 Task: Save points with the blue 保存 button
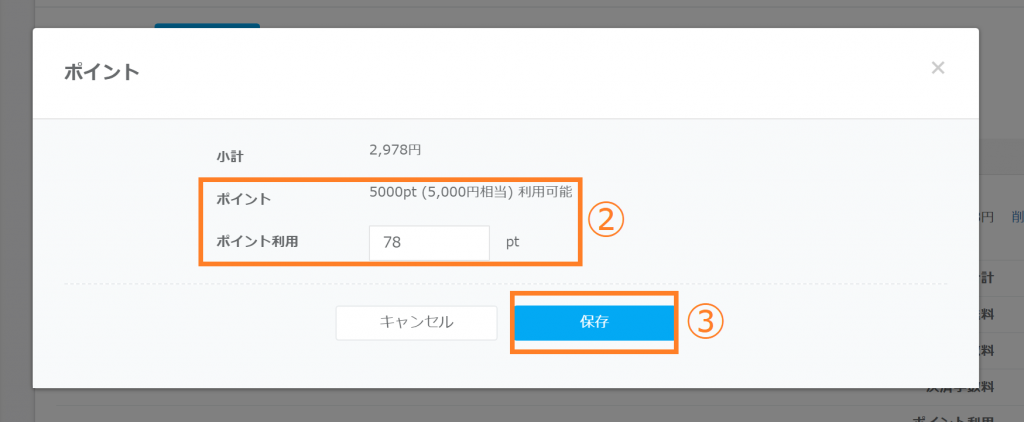coord(594,323)
